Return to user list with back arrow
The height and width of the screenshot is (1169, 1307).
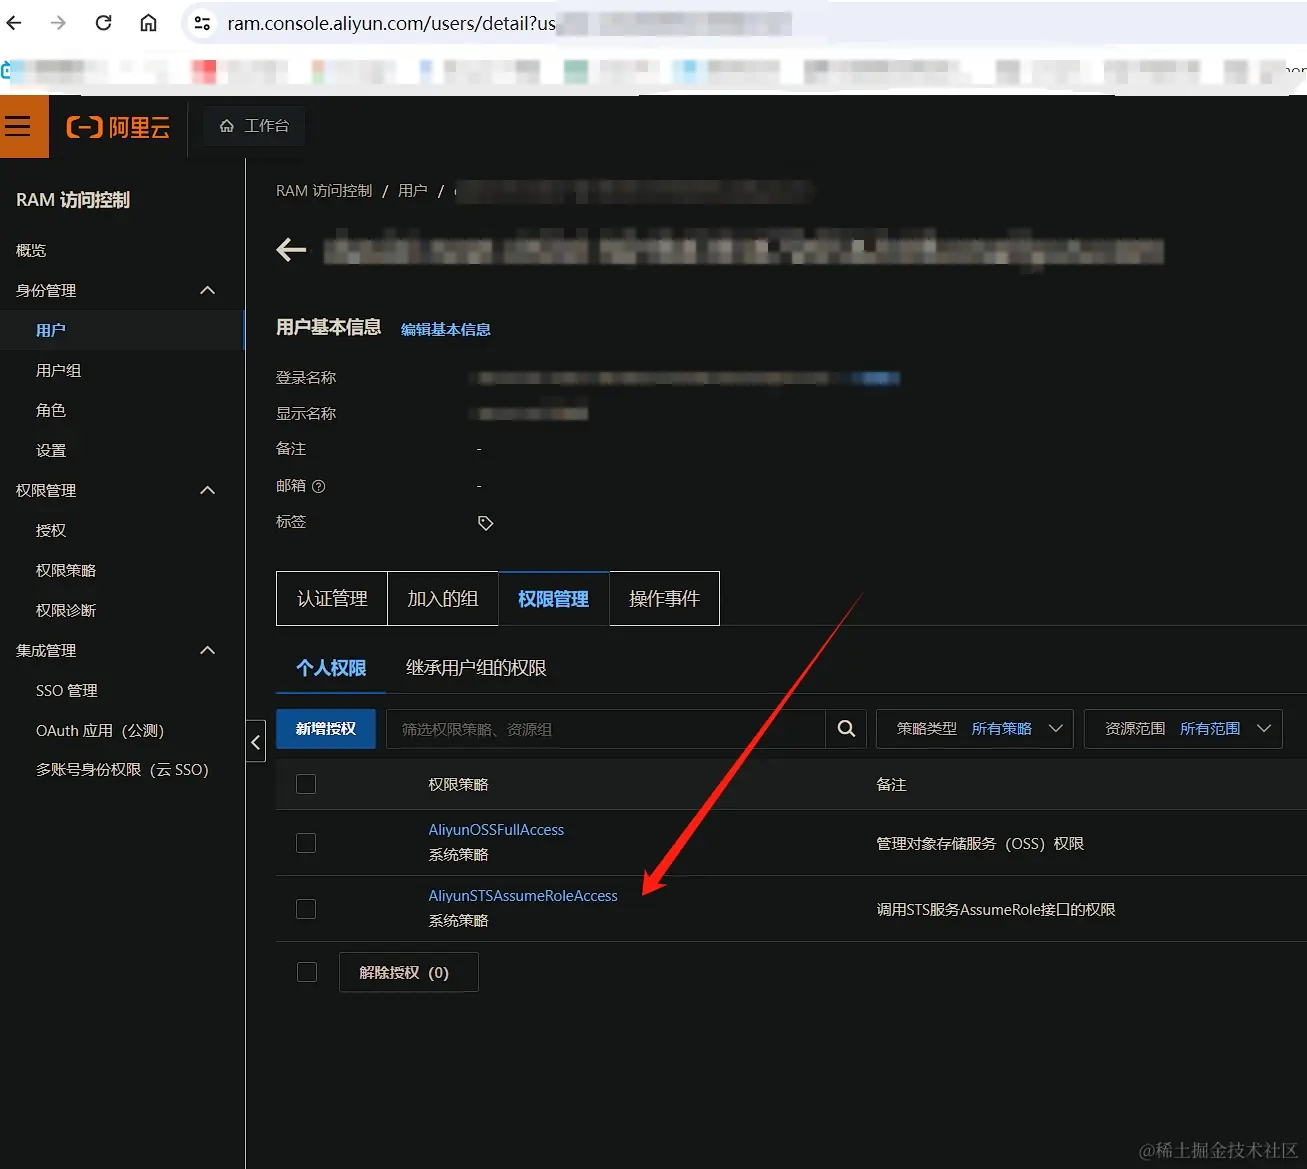291,250
